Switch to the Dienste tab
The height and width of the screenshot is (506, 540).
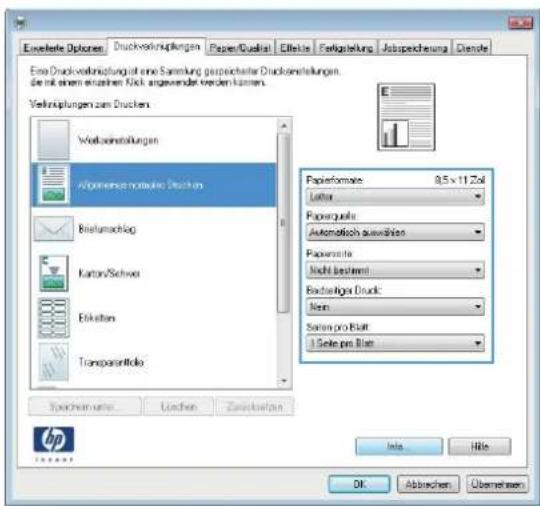tap(472, 48)
